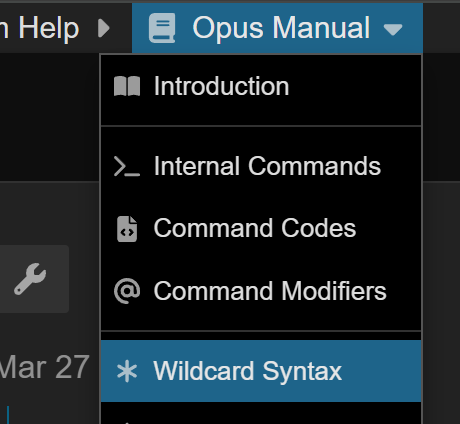Click the Opus Manual button label
Screen dimensions: 460x424
tap(281, 28)
